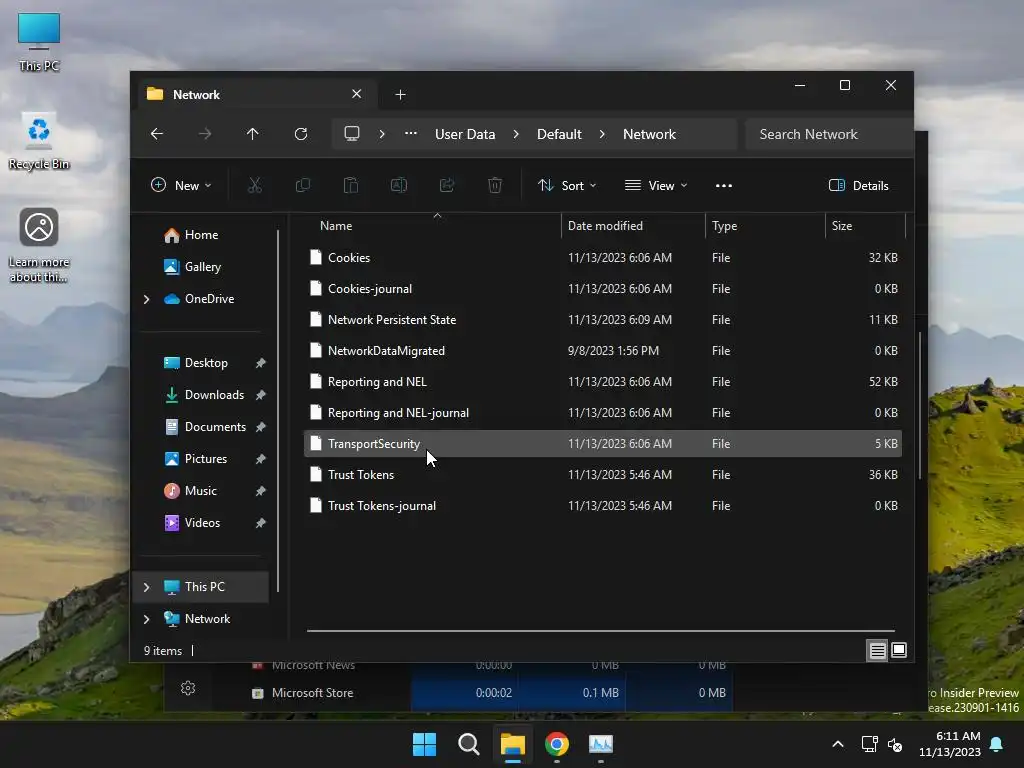
Task: Toggle the Details pane
Action: pos(859,185)
